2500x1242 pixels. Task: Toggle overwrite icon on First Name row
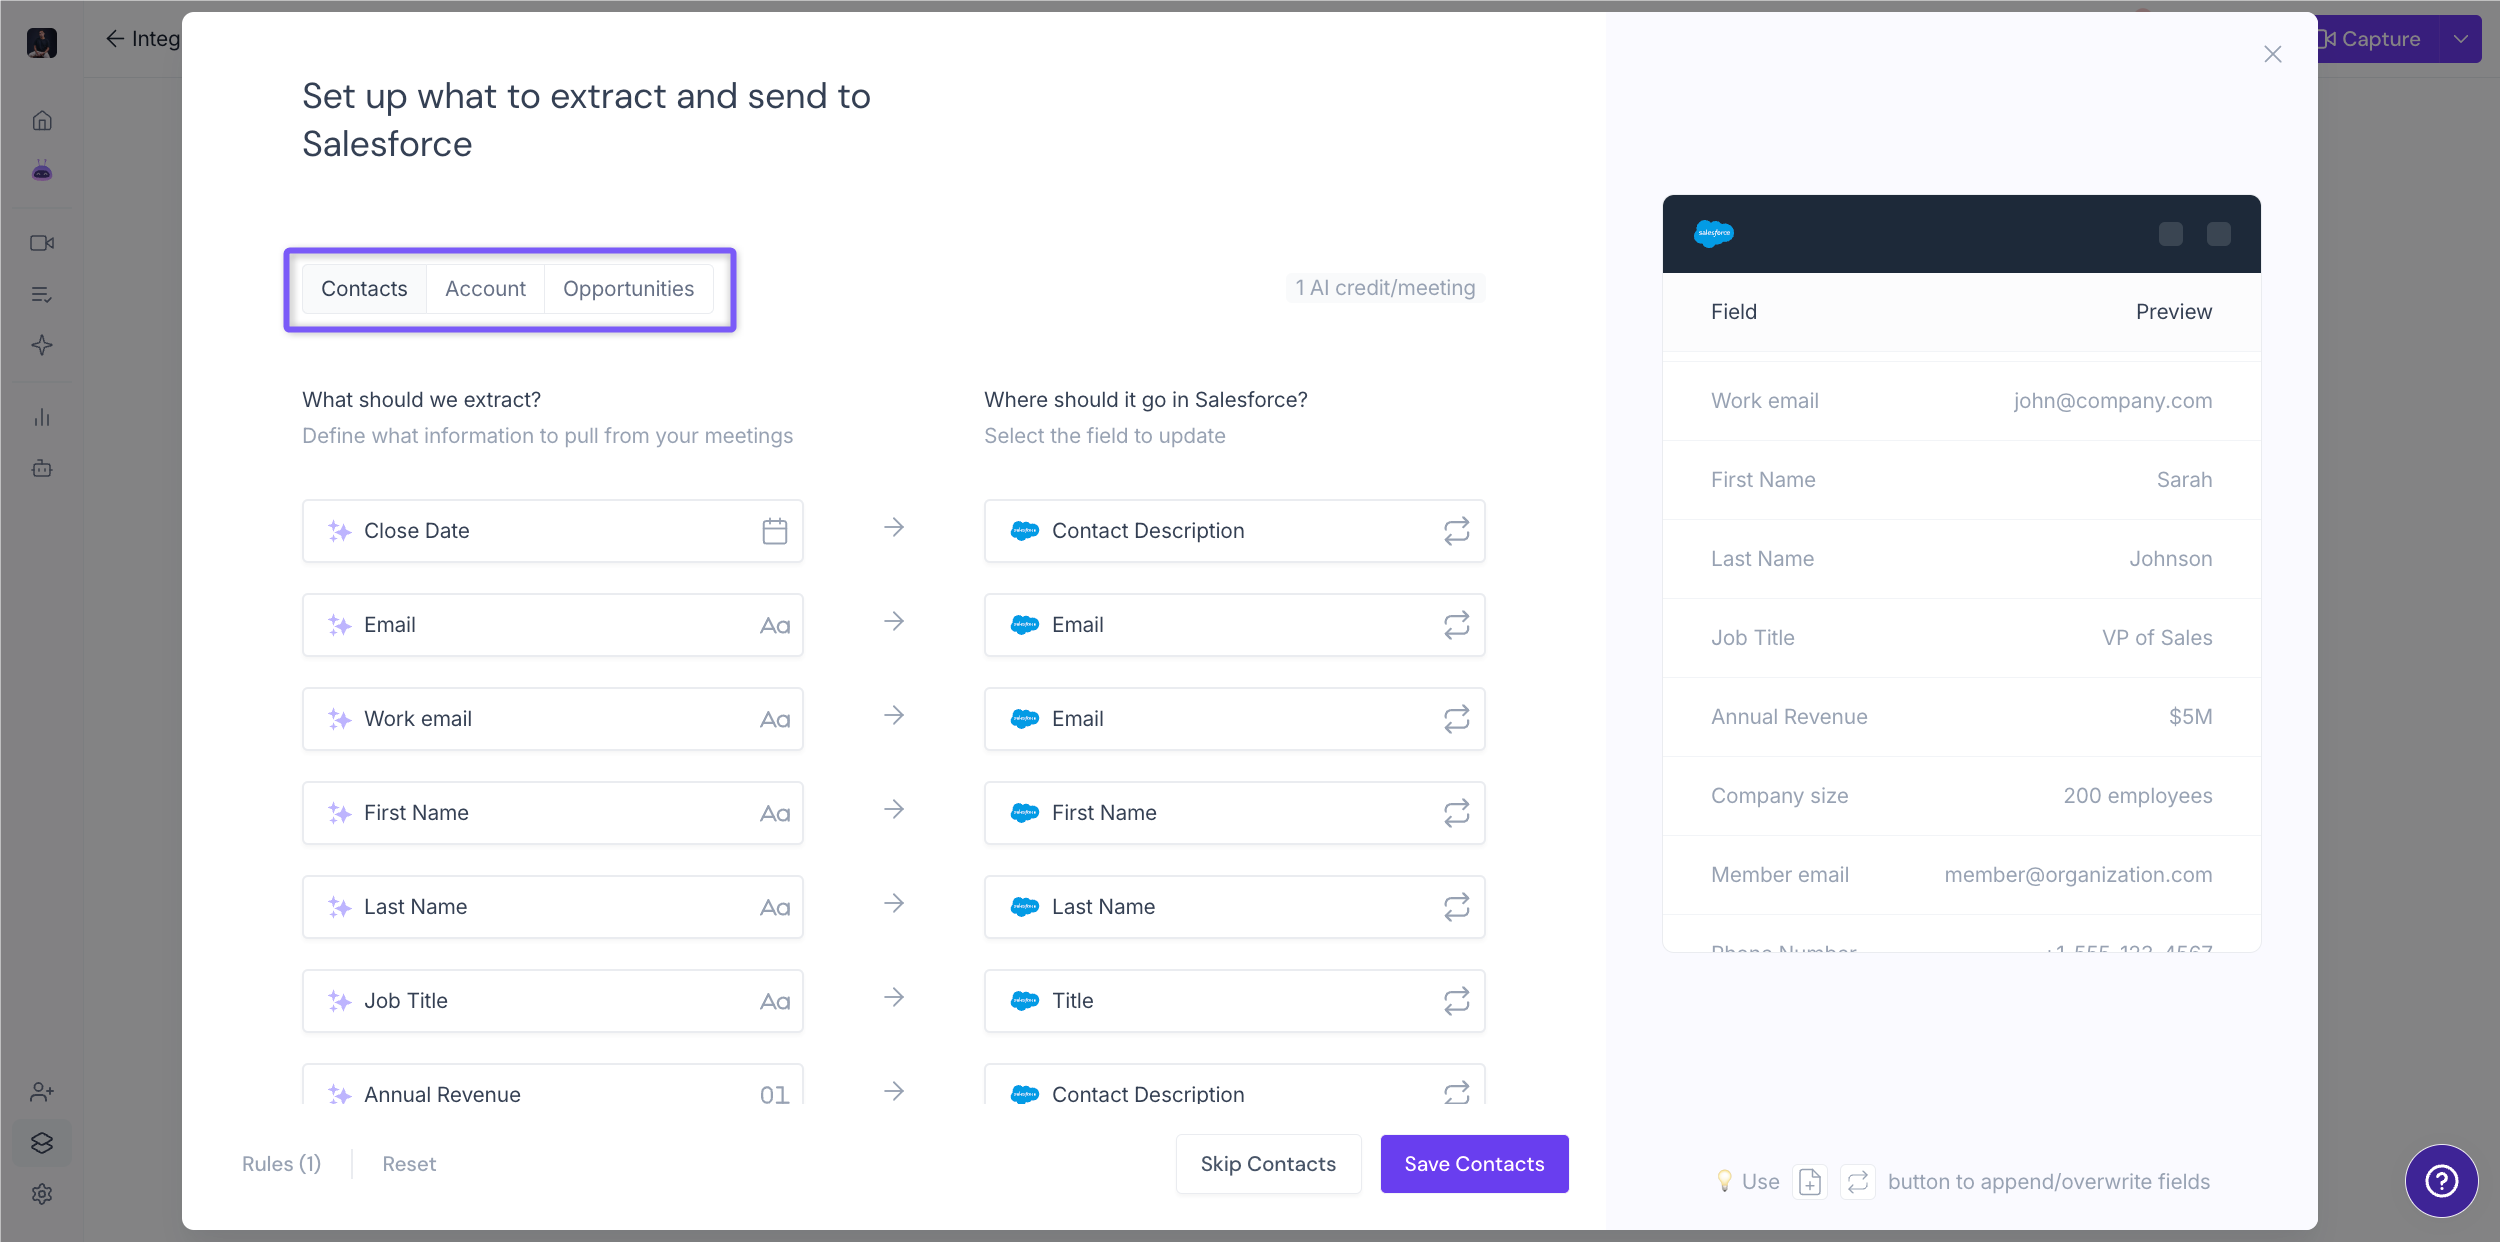pyautogui.click(x=1456, y=813)
